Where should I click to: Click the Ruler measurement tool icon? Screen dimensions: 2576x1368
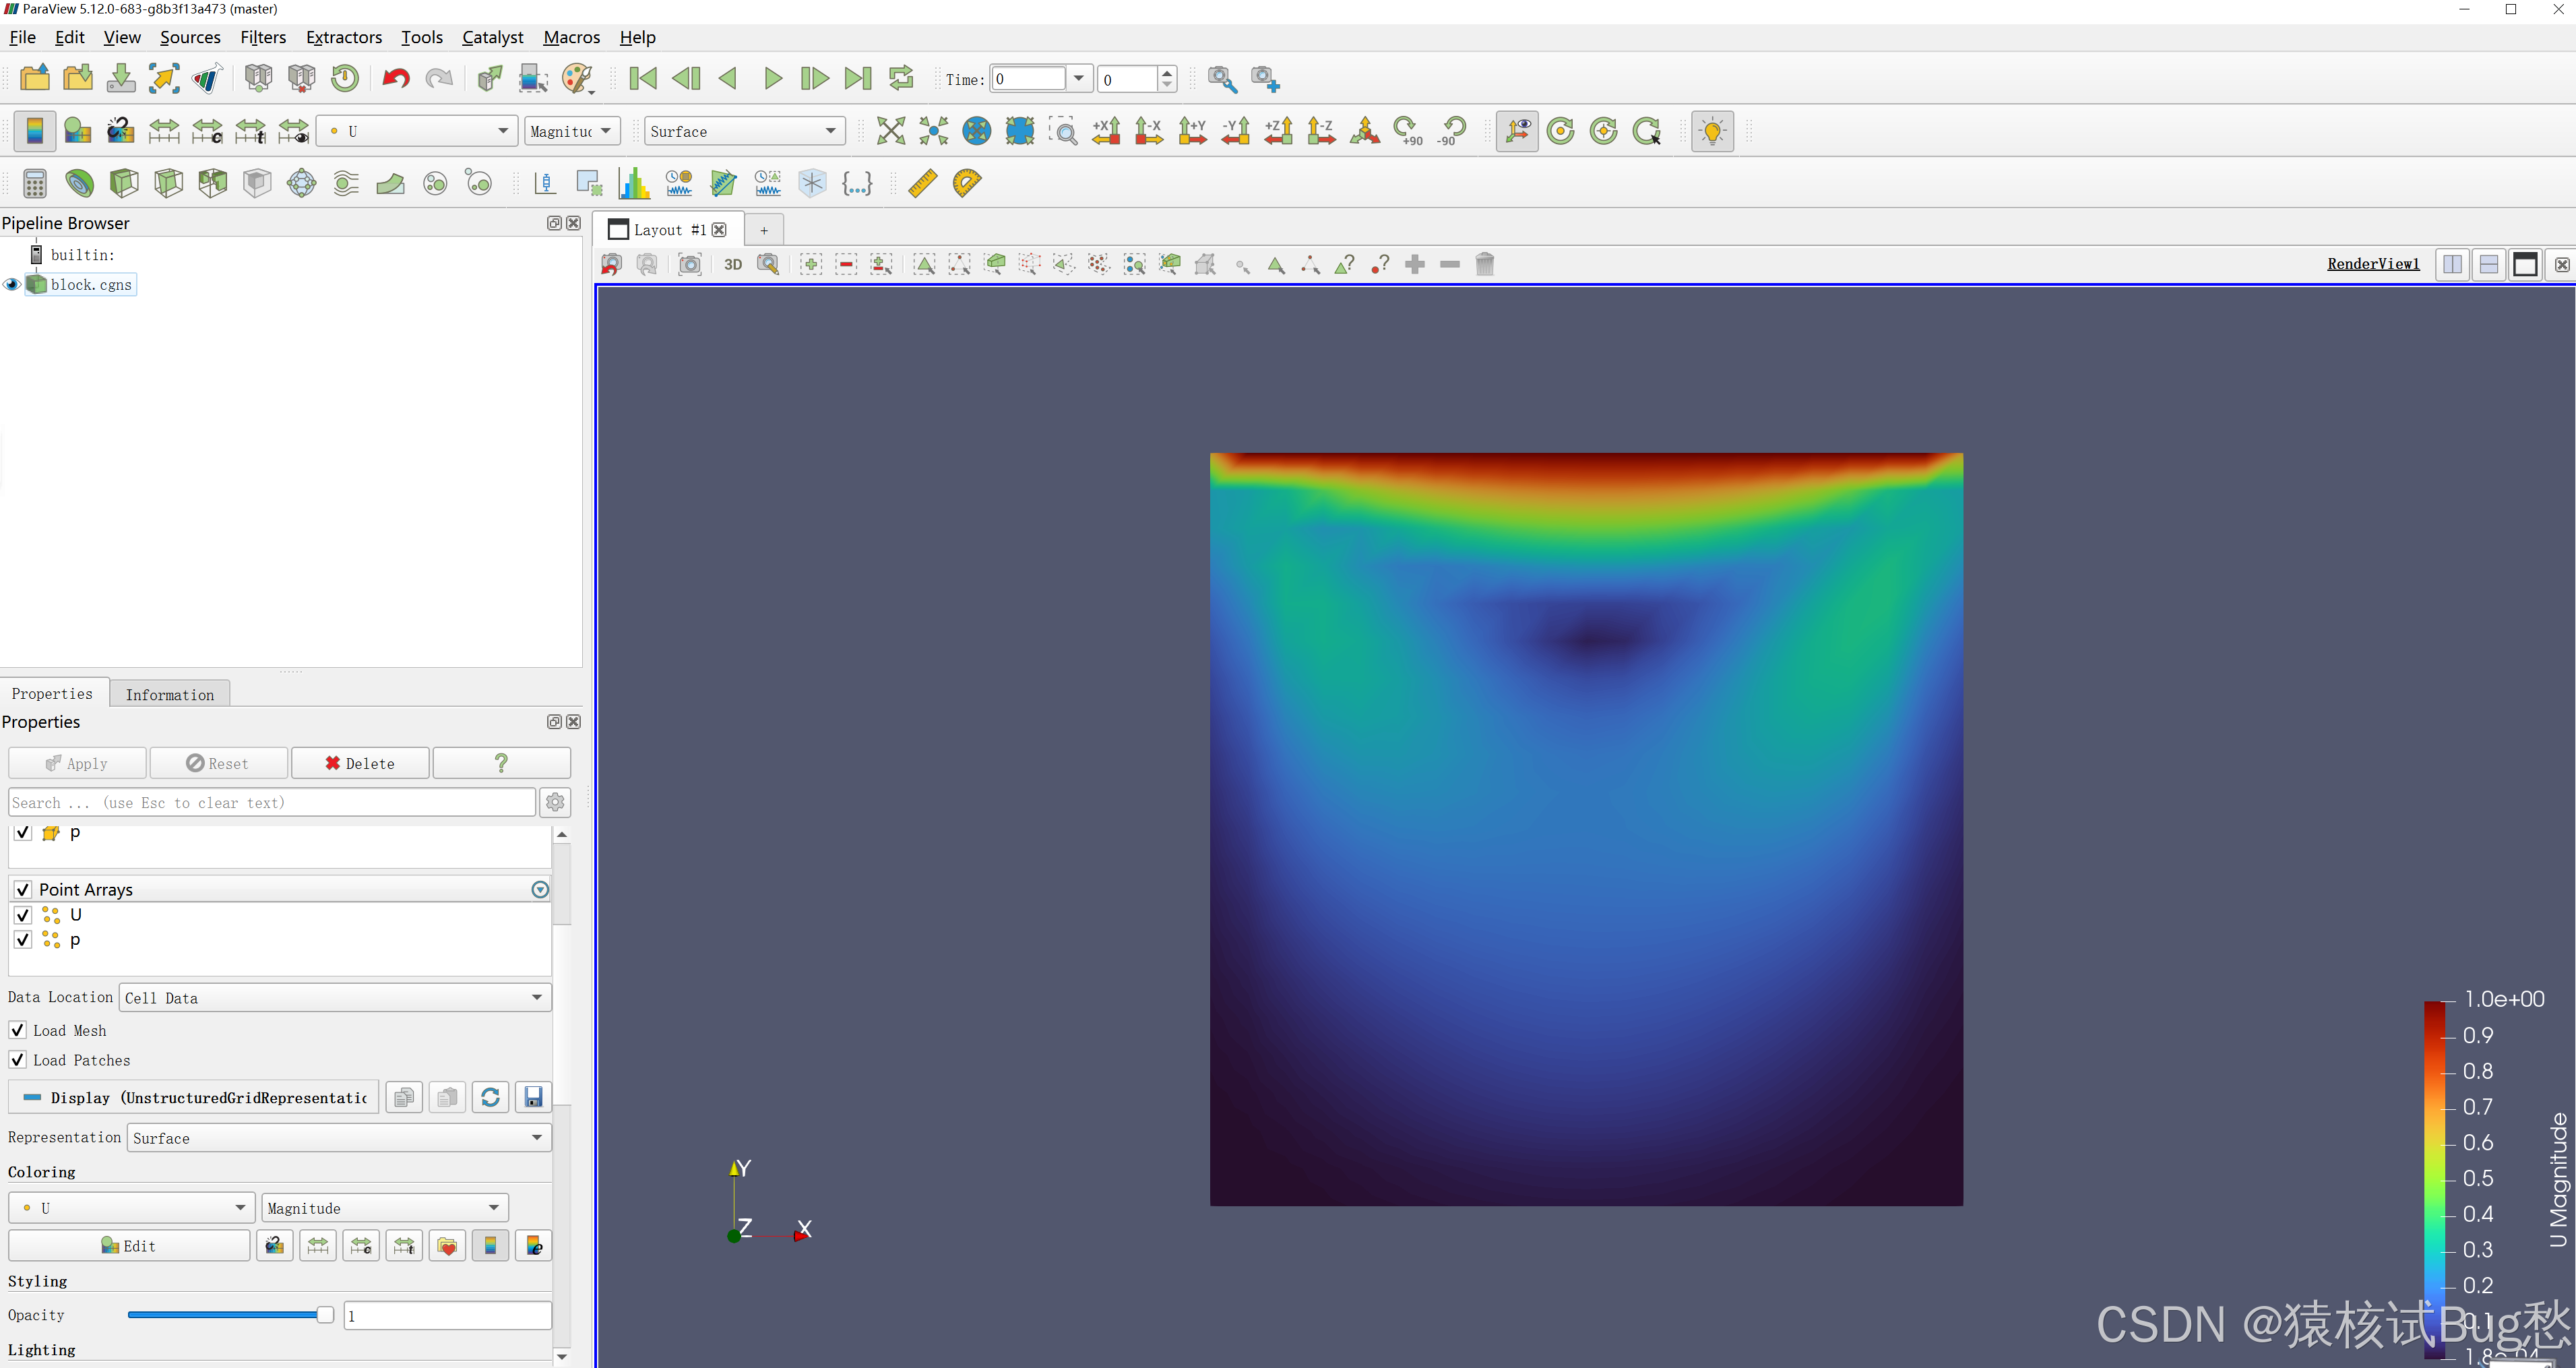click(x=922, y=183)
